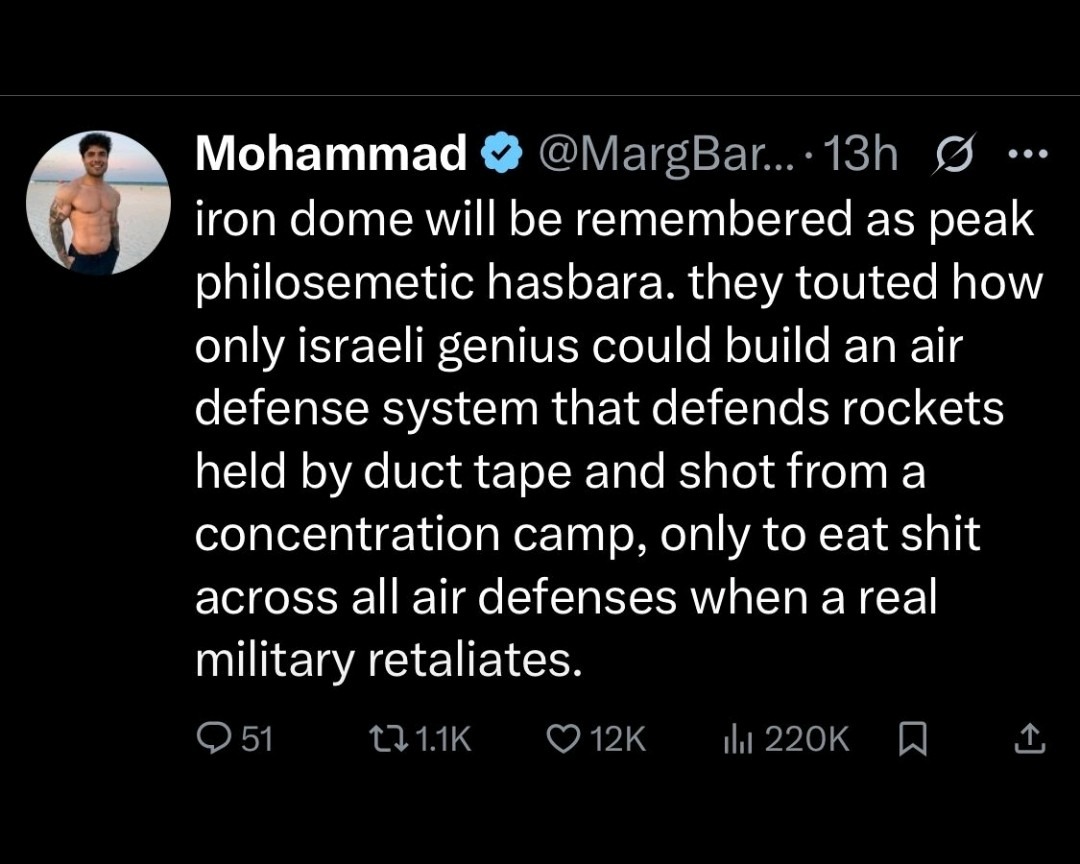Click the 12K likes count
Image resolution: width=1080 pixels, height=864 pixels.
coord(619,739)
